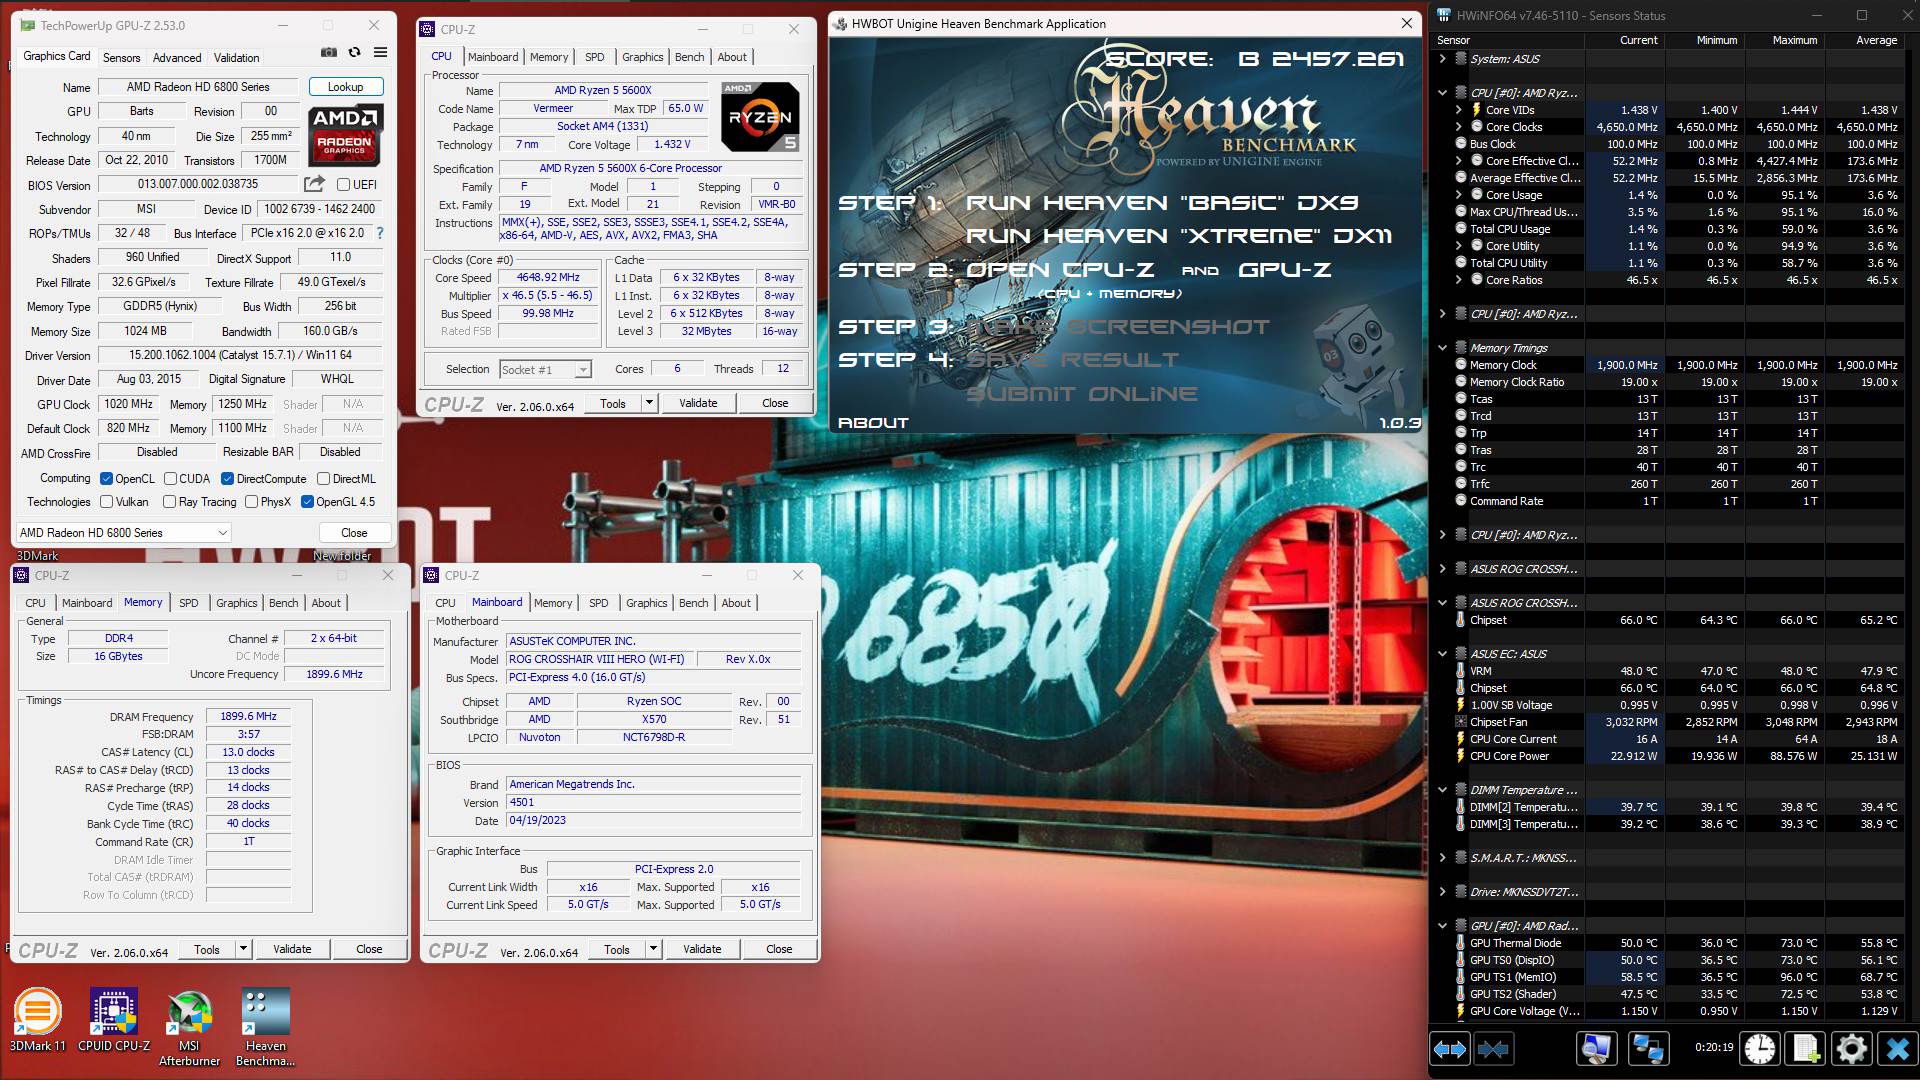1920x1080 pixels.
Task: Click HWiNFO collapse columns arrows icon
Action: pyautogui.click(x=1493, y=1049)
